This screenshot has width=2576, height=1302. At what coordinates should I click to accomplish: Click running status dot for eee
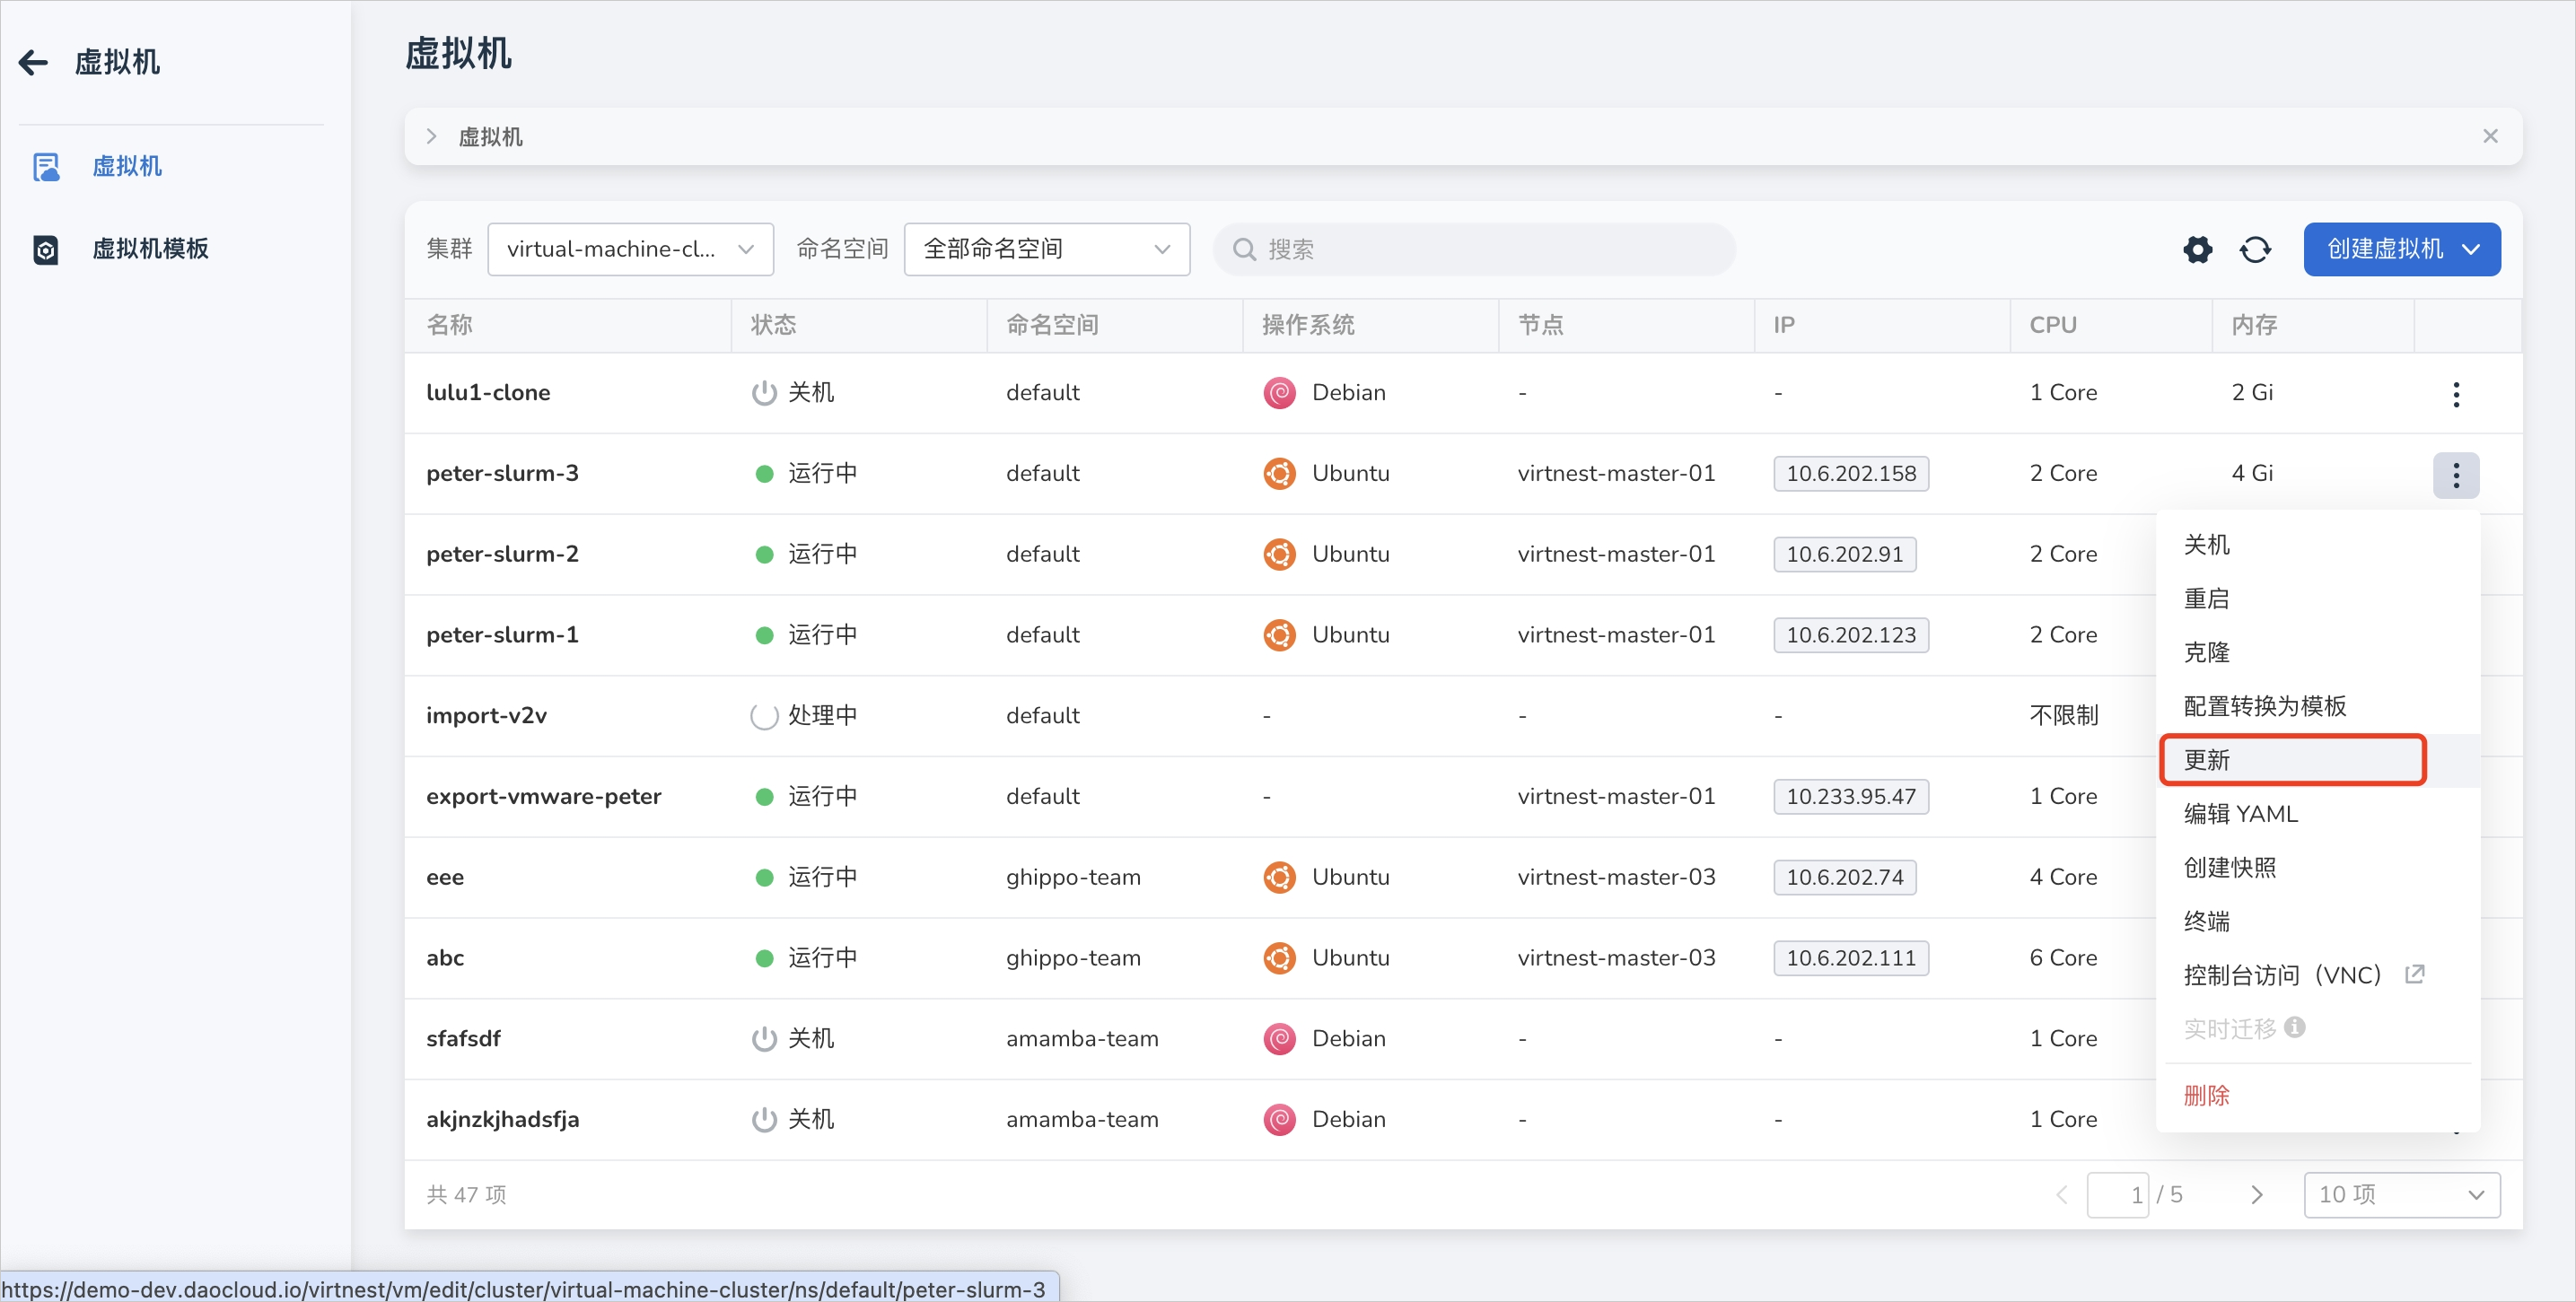pyautogui.click(x=764, y=878)
